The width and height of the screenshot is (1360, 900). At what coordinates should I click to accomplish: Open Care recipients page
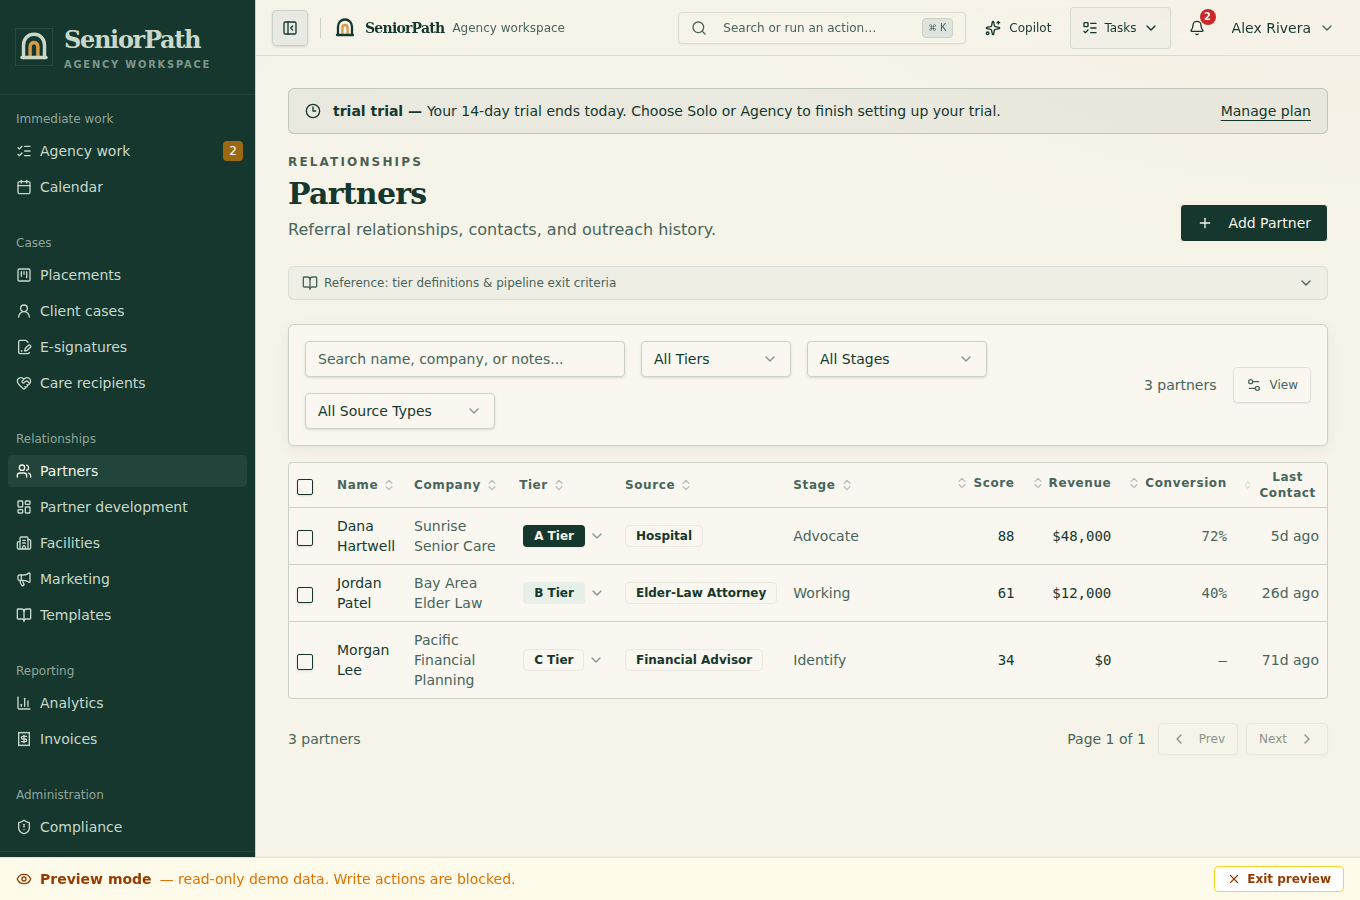[x=128, y=383]
